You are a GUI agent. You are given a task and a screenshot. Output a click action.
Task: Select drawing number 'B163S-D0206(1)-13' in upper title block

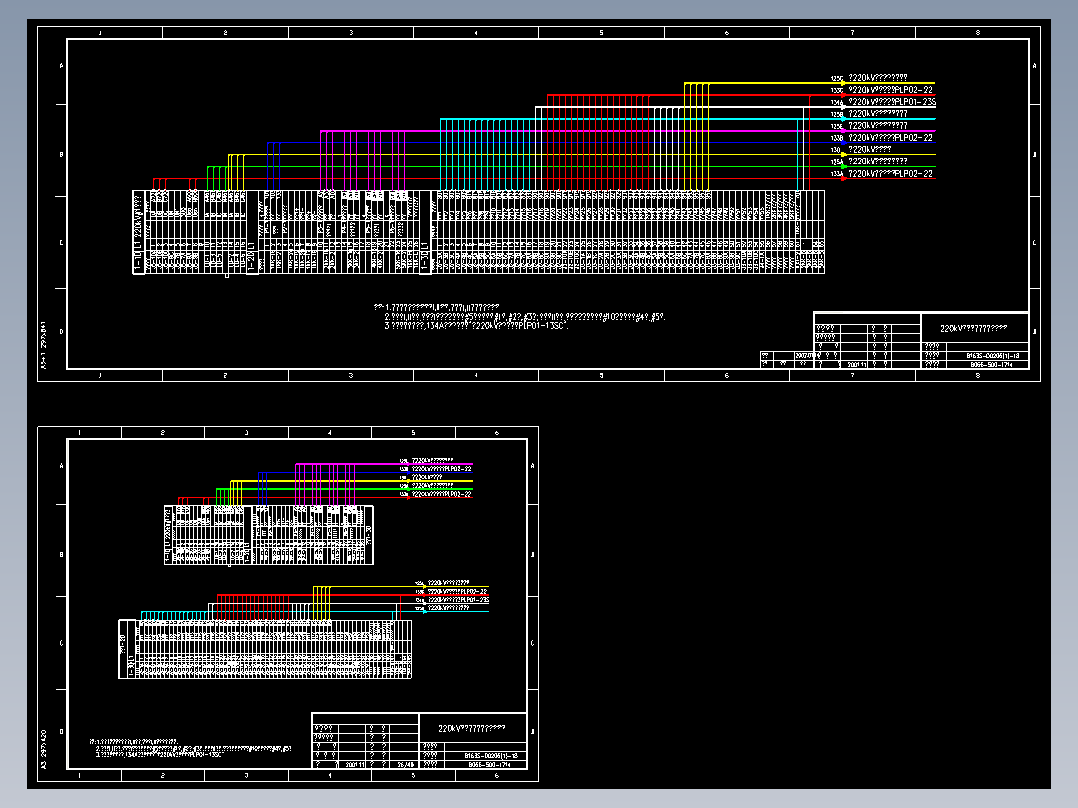pos(992,356)
